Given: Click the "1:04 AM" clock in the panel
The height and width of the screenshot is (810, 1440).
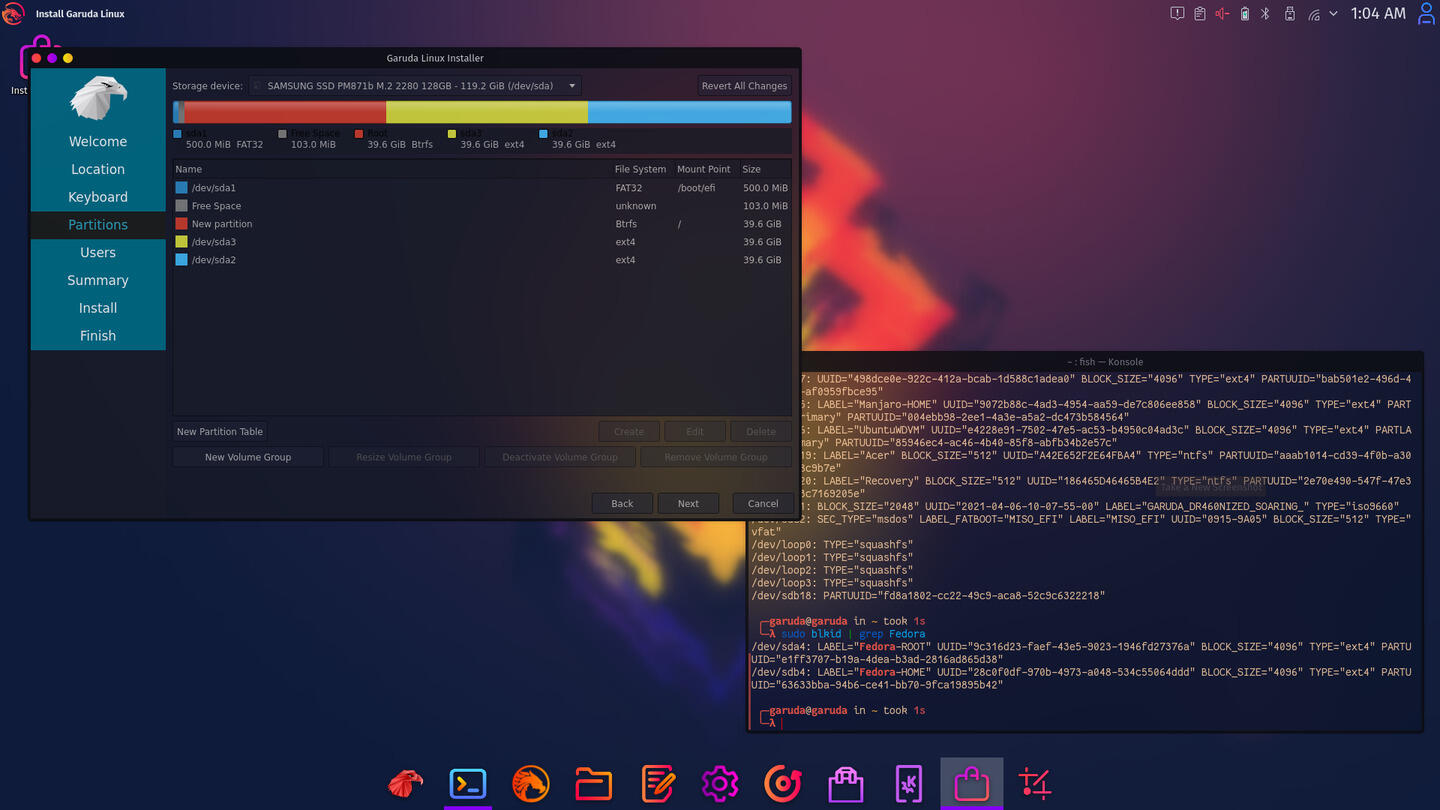Looking at the screenshot, I should pos(1378,14).
